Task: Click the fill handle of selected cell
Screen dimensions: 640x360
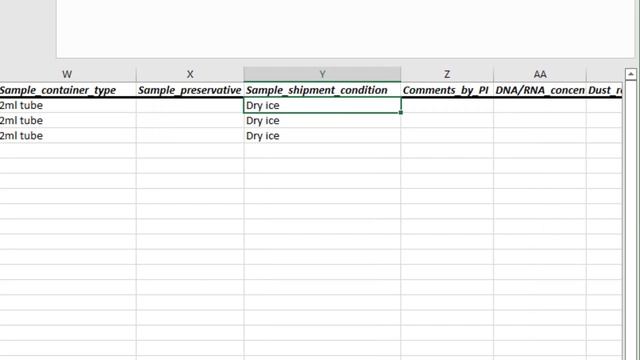Action: (401, 113)
